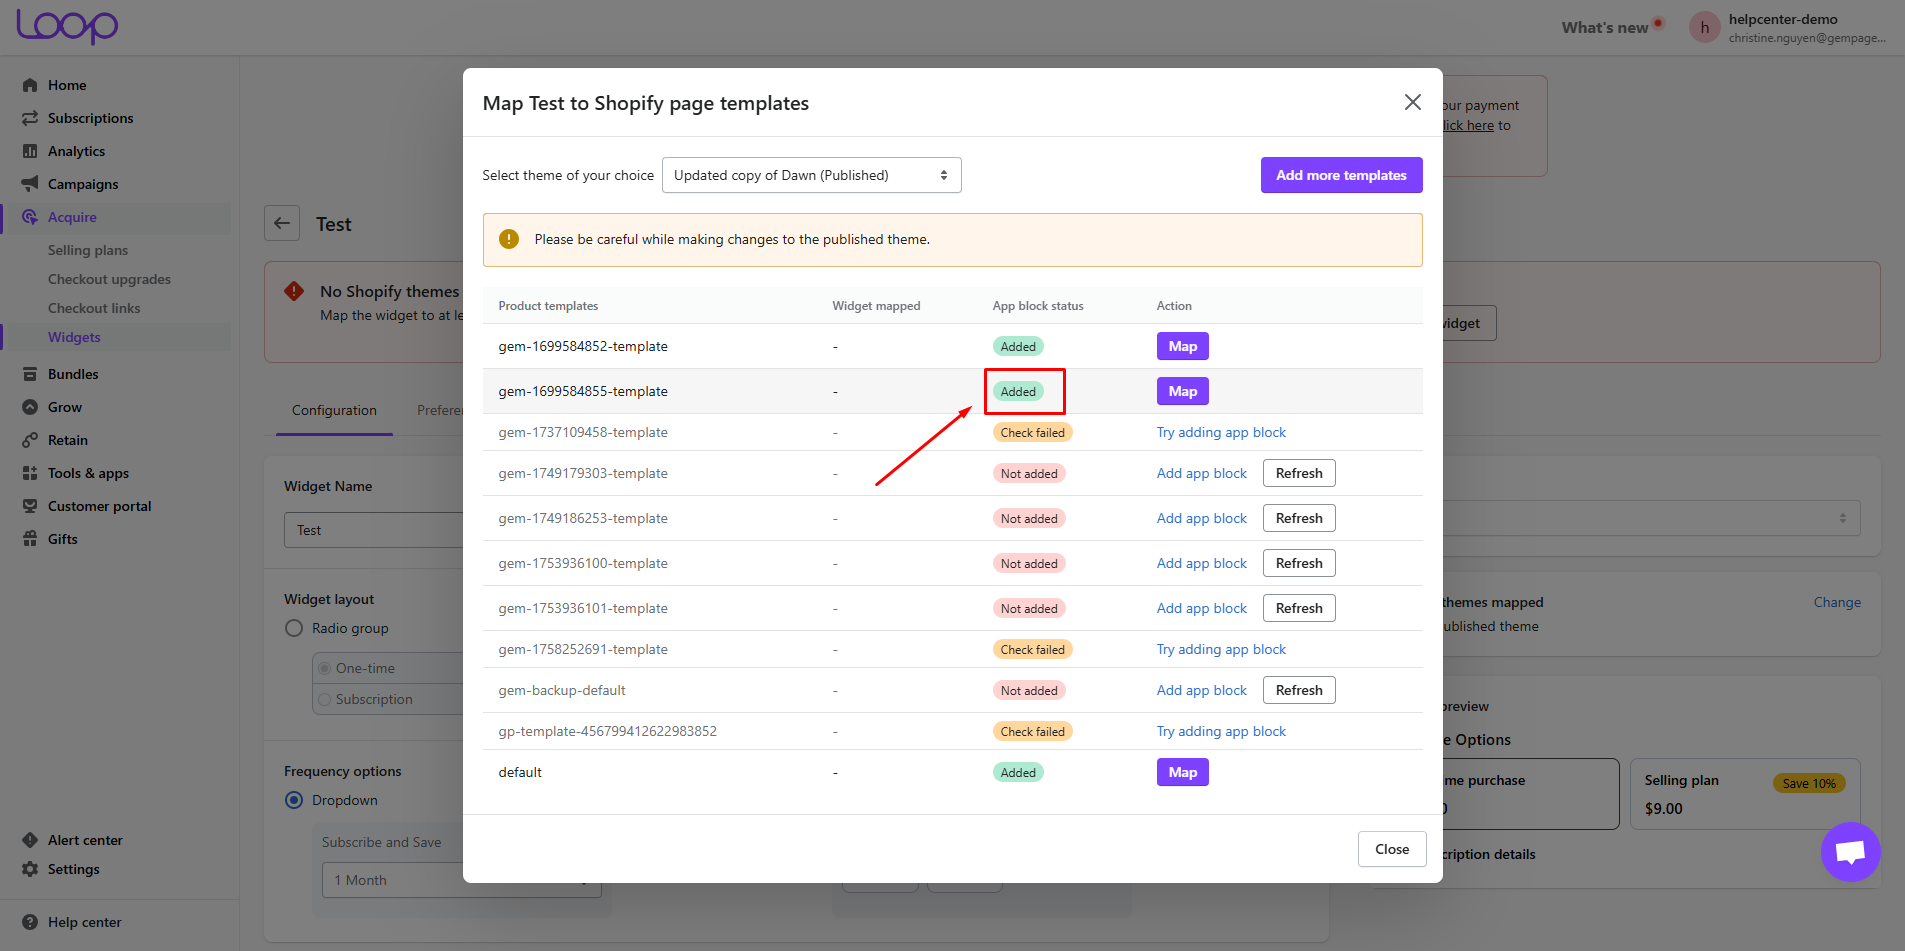Click Map for the default template

point(1182,772)
